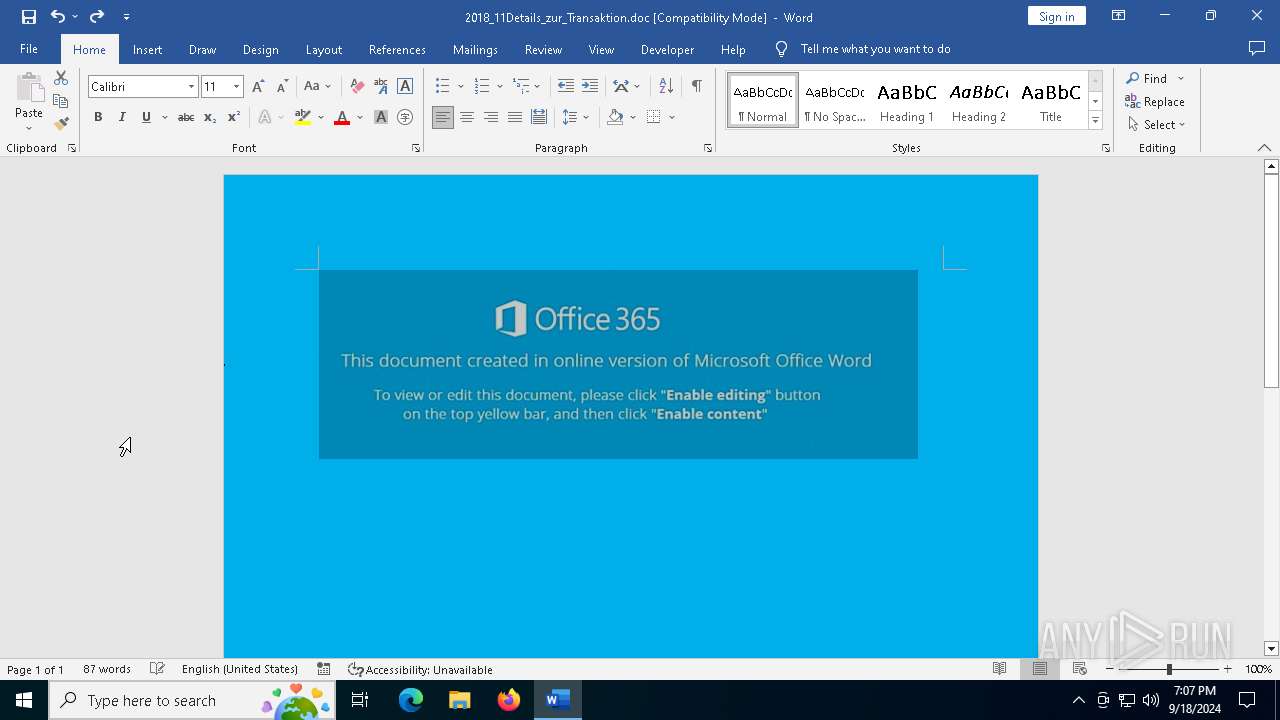This screenshot has height=720, width=1280.
Task: Switch to Web Layout view
Action: point(1080,669)
